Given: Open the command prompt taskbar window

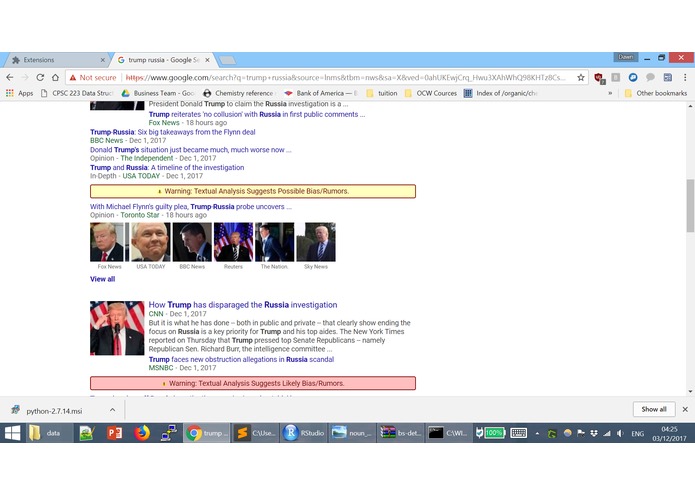Looking at the screenshot, I should point(448,433).
